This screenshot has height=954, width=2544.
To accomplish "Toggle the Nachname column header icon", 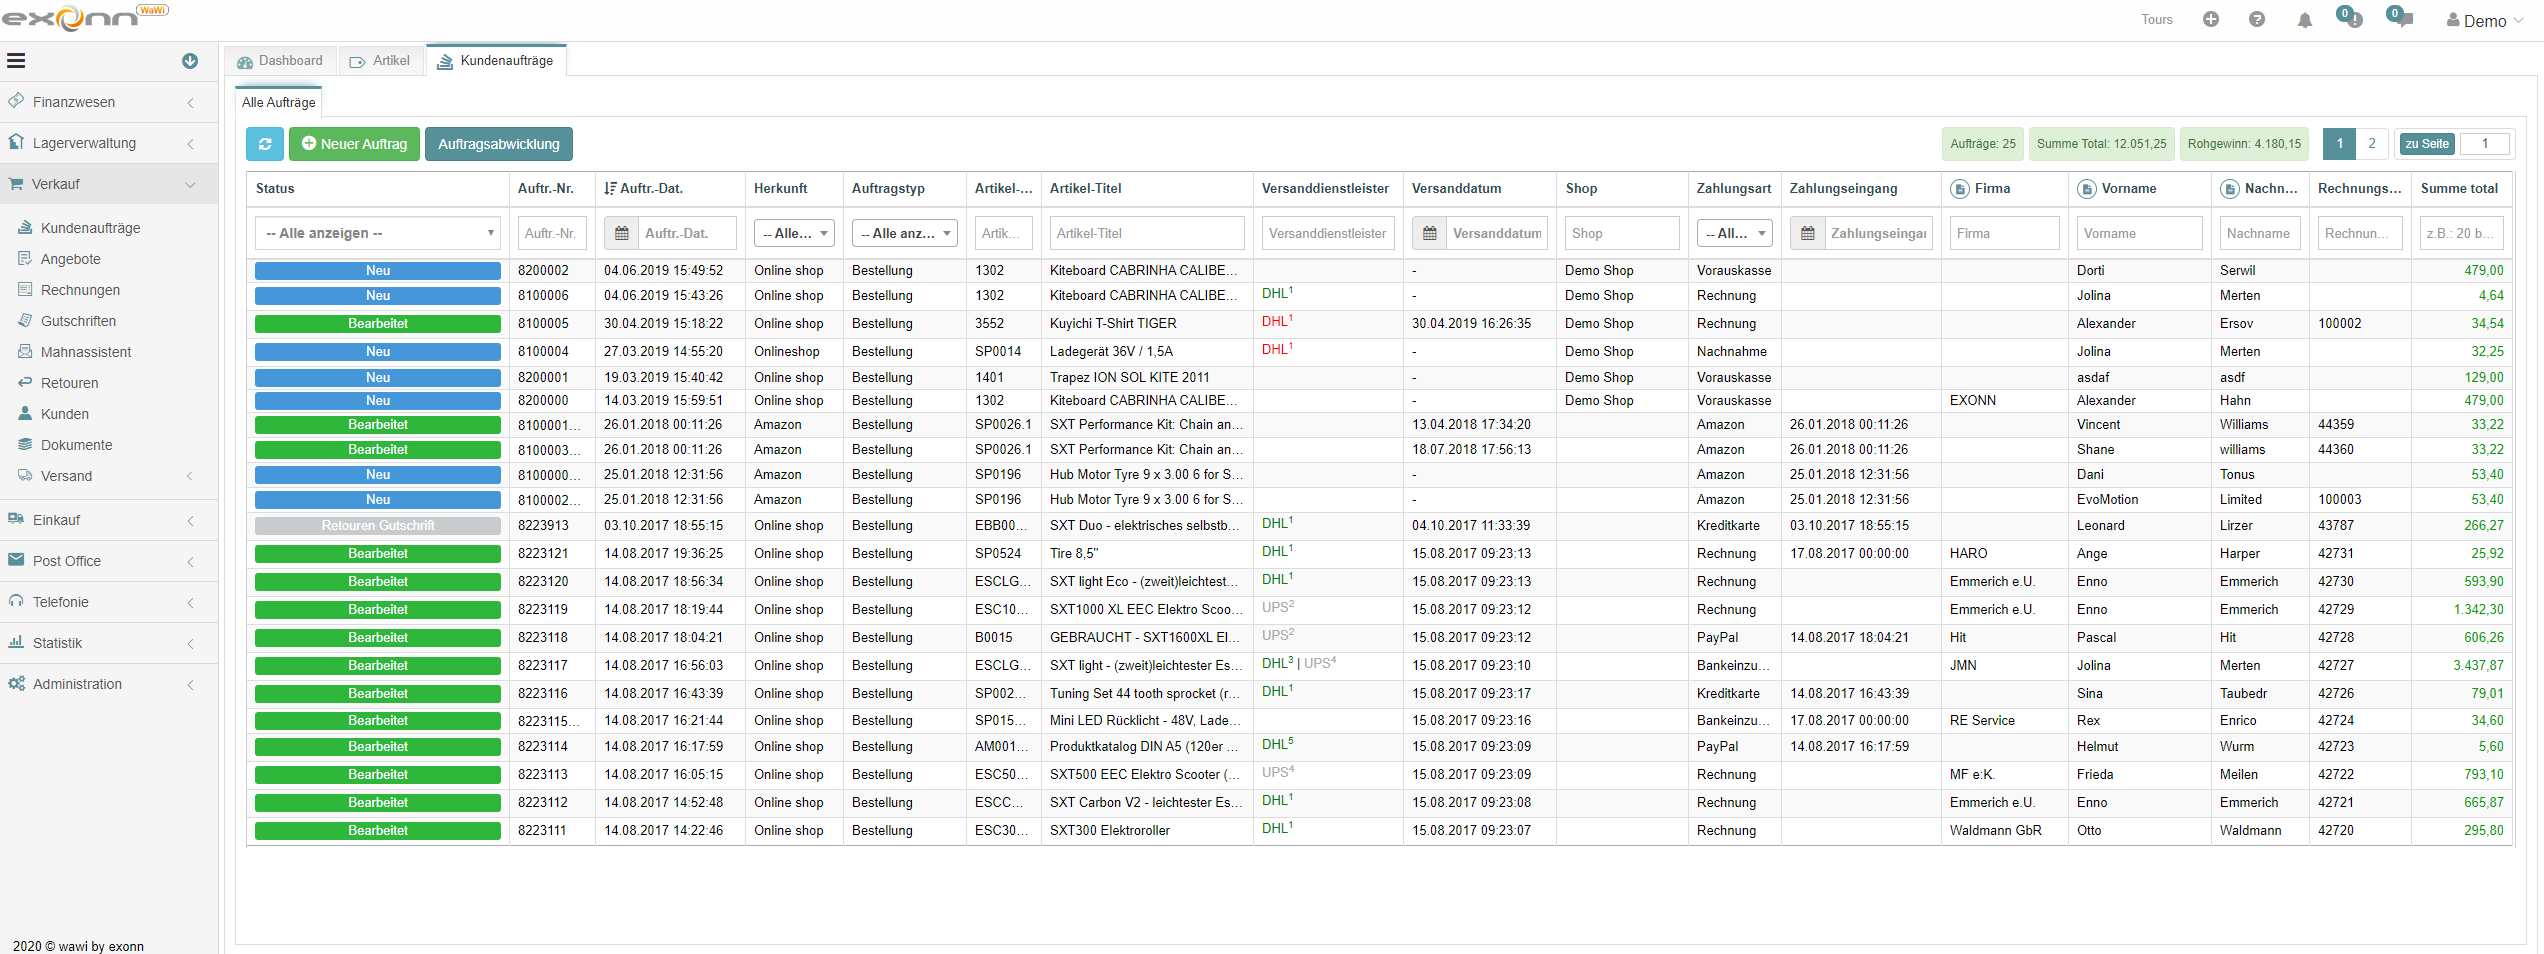I will tap(2229, 189).
